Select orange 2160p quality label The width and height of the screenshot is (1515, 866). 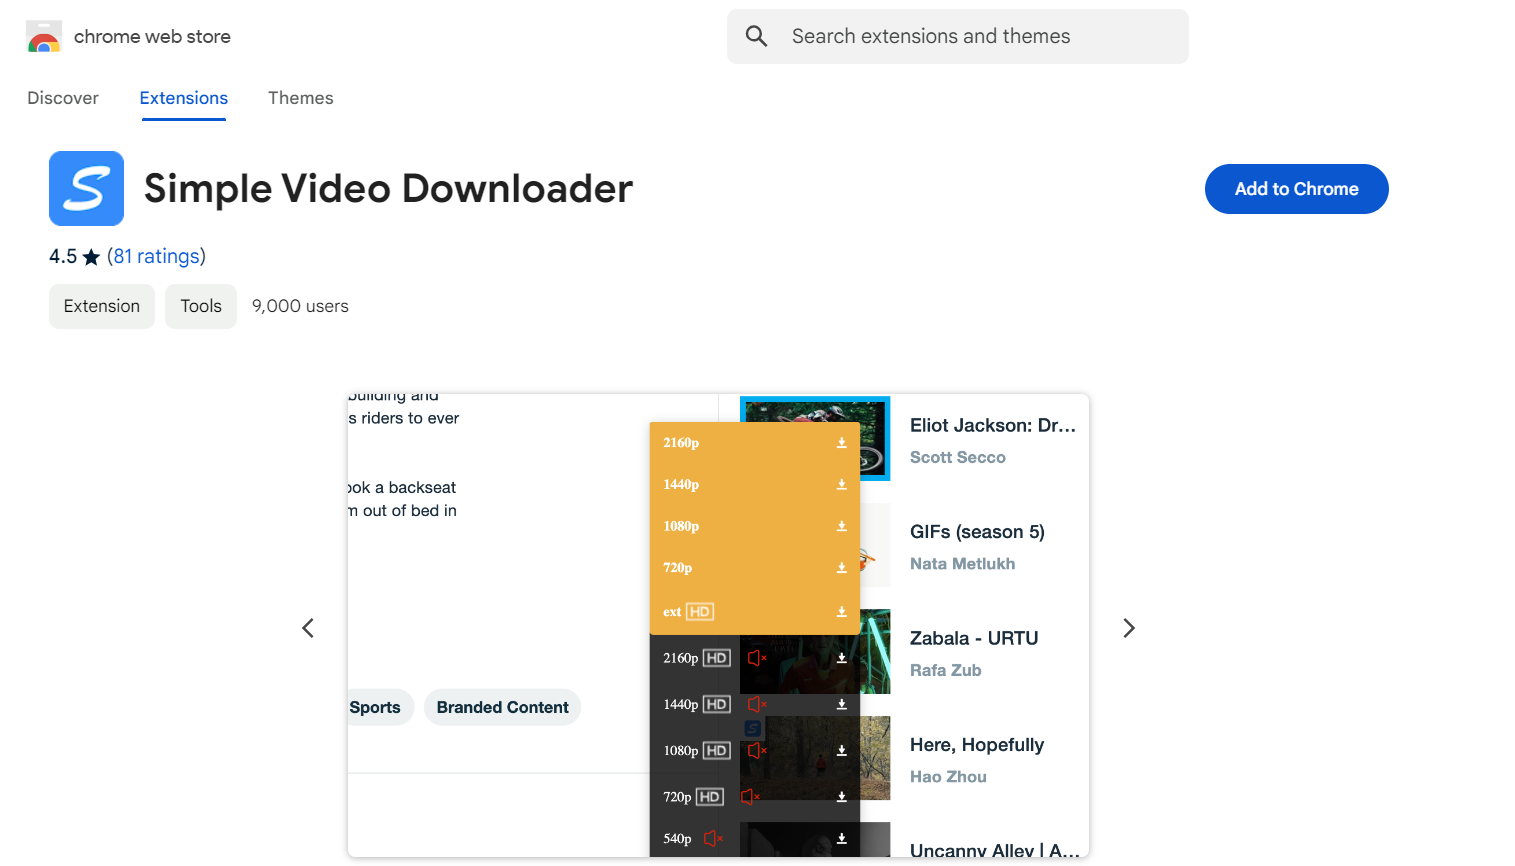click(x=681, y=443)
